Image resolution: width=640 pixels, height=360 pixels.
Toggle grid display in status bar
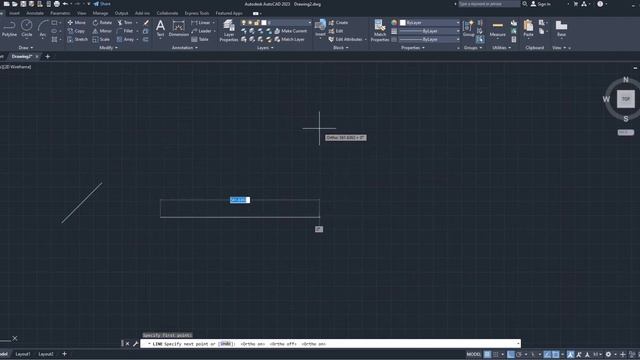tap(487, 354)
